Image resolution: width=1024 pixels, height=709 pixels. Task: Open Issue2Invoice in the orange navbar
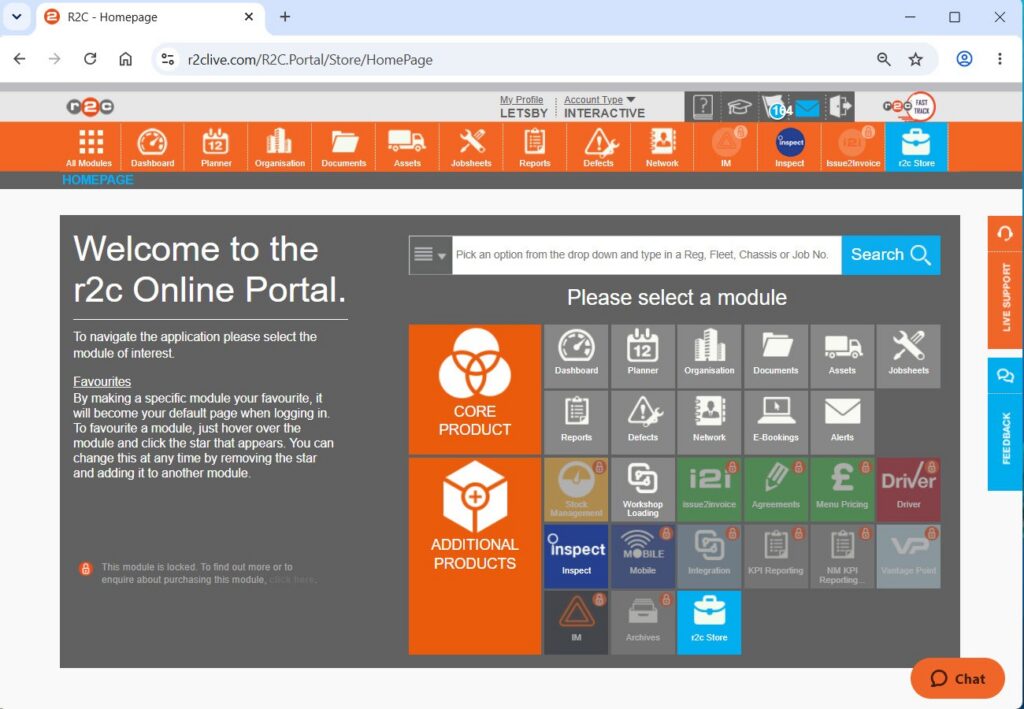pos(853,148)
